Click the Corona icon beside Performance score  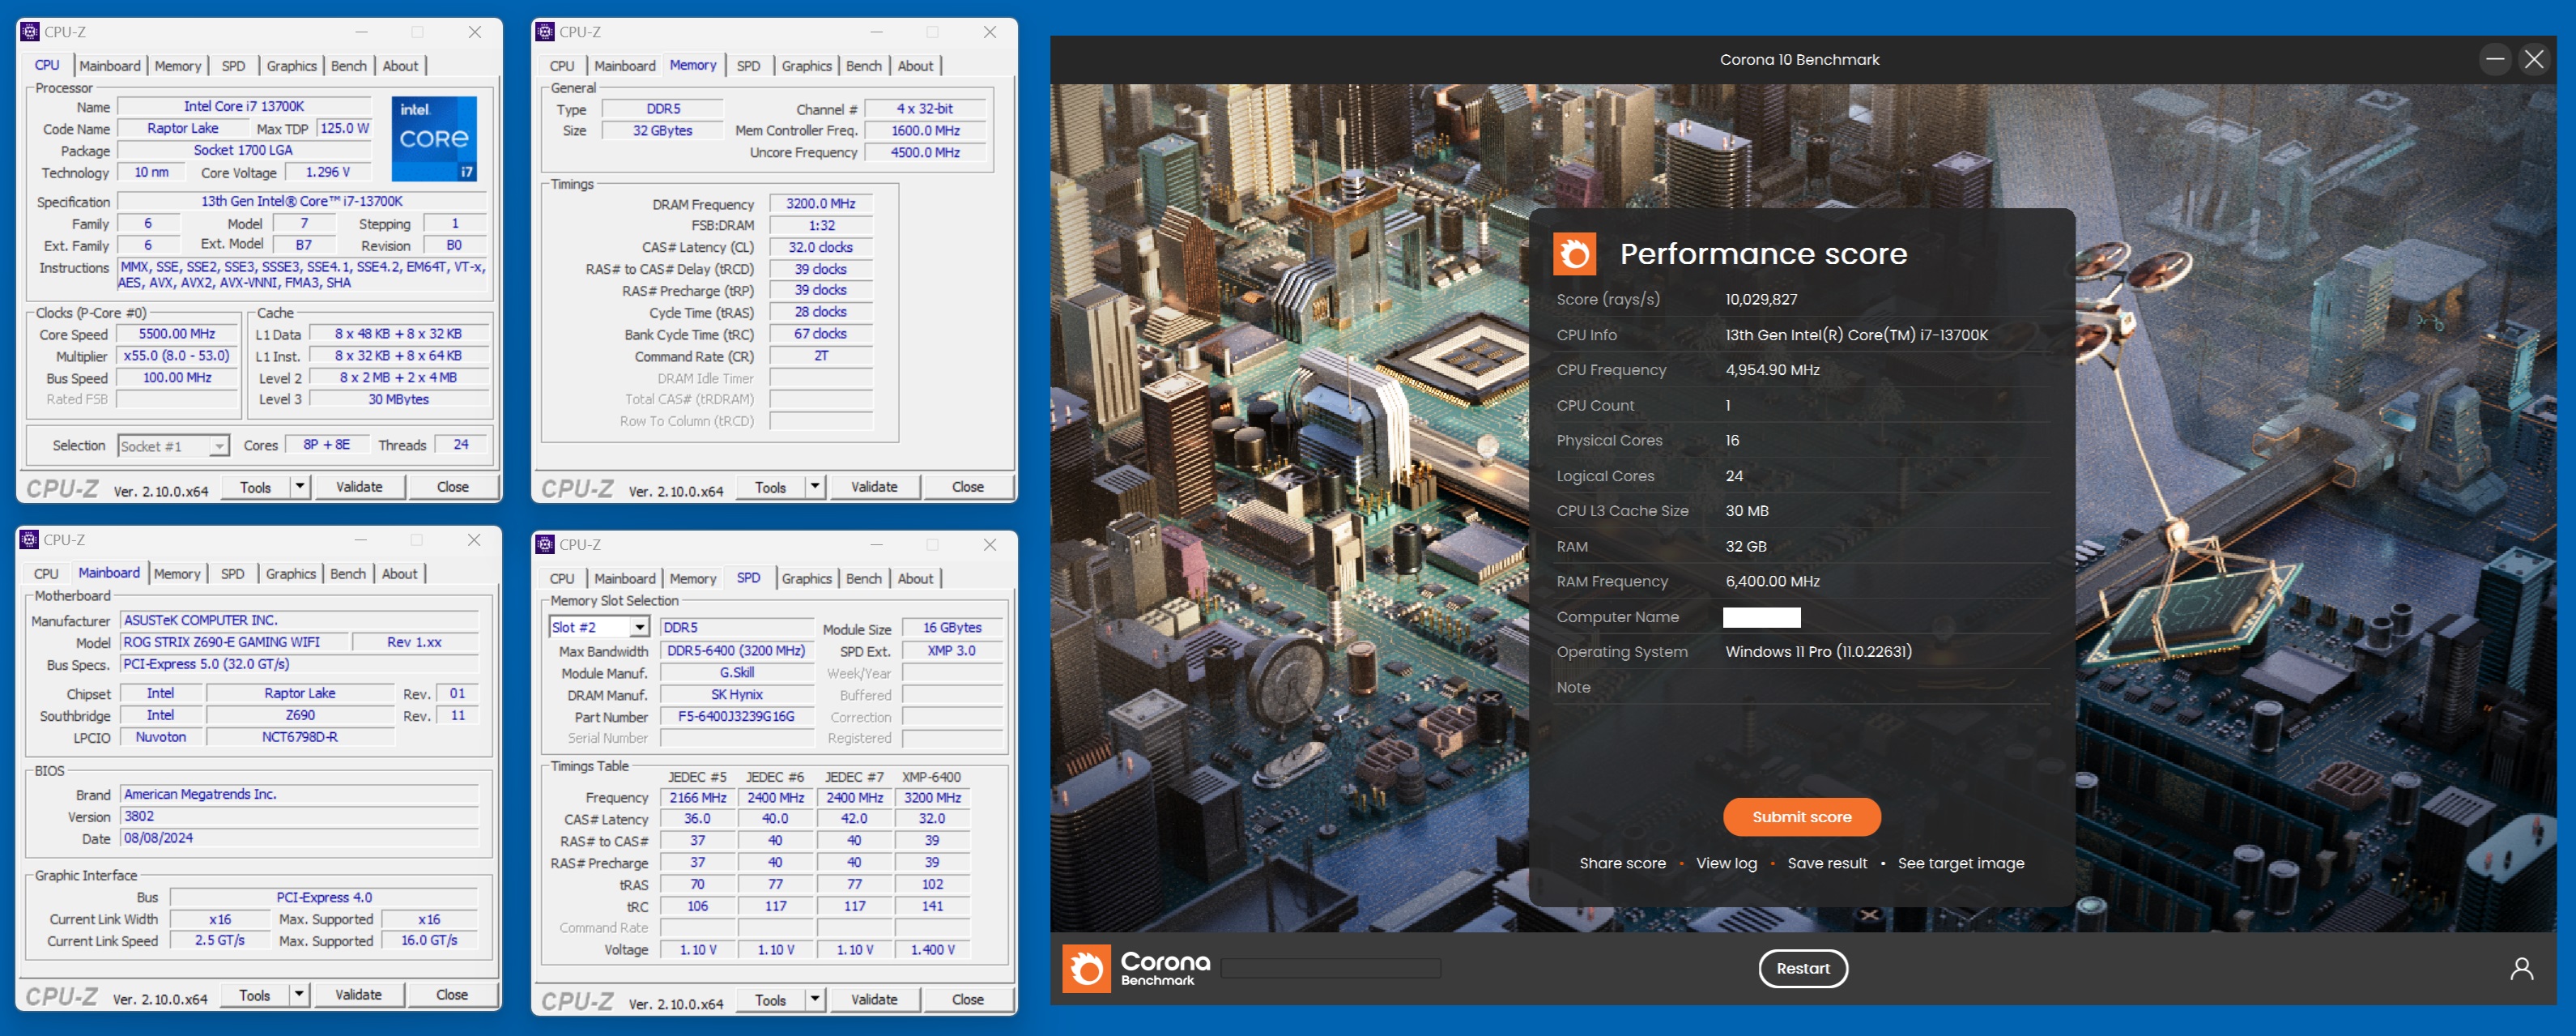pos(1574,254)
